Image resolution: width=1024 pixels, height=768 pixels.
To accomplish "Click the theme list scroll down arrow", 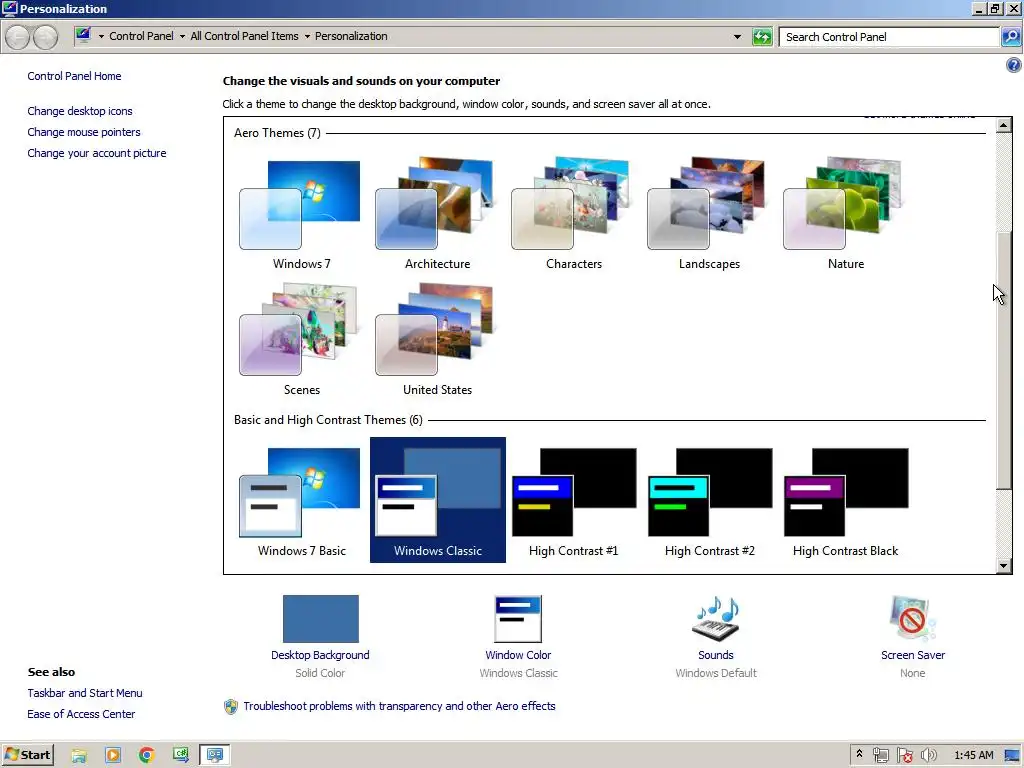I will click(1004, 566).
